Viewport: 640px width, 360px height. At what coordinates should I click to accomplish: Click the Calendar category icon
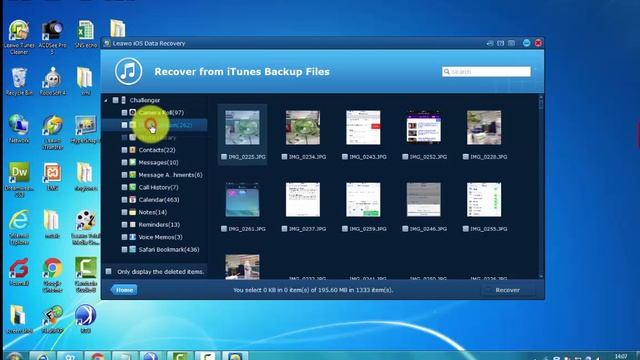pyautogui.click(x=133, y=200)
